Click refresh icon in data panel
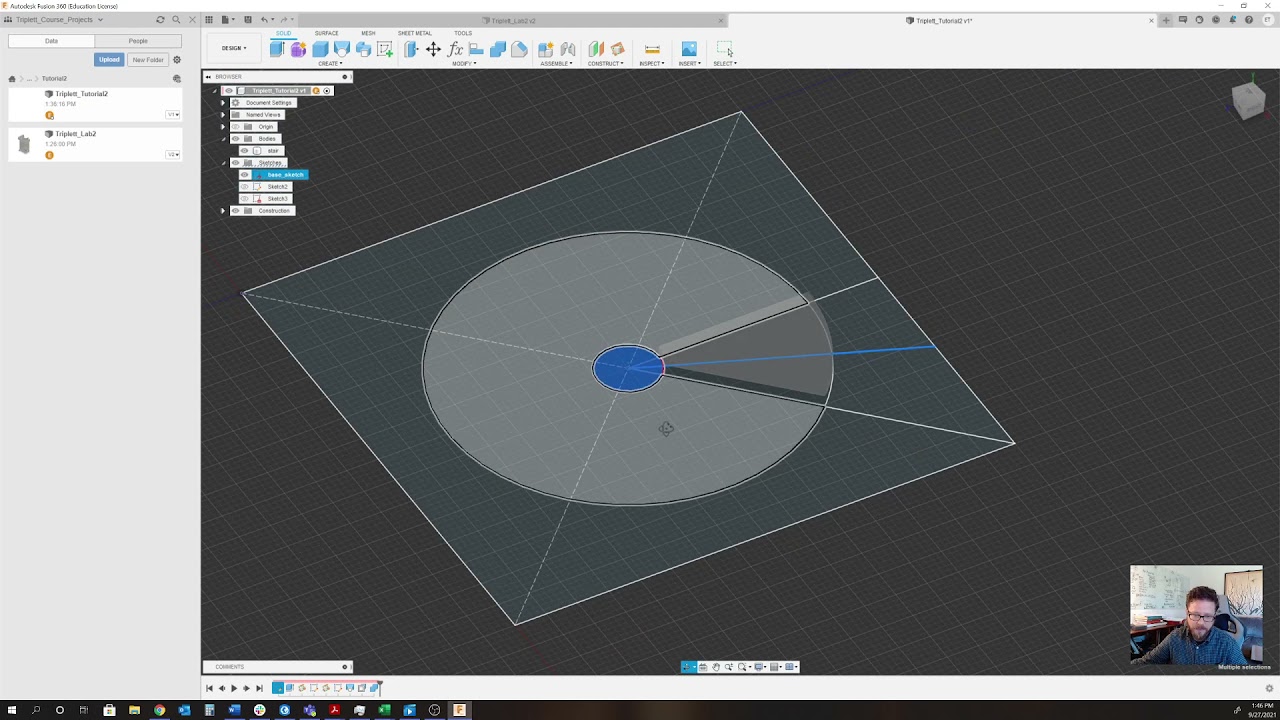 pyautogui.click(x=160, y=20)
